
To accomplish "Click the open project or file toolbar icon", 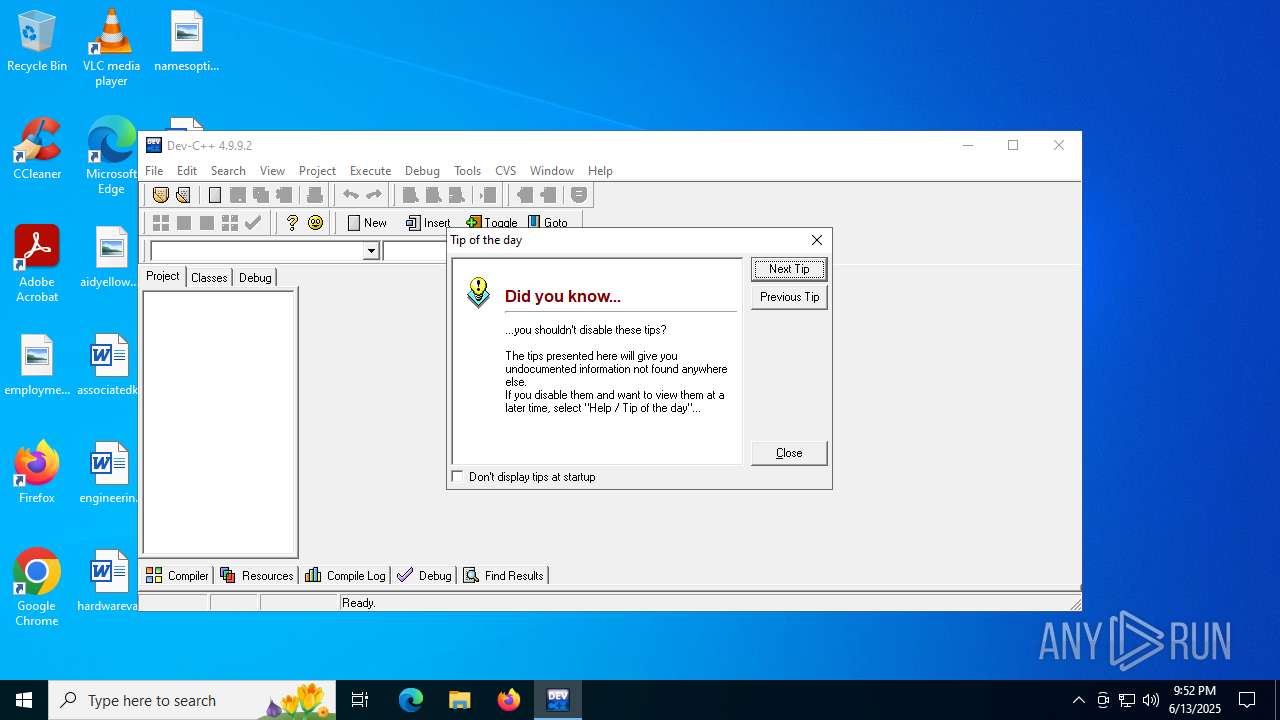I will coord(183,195).
